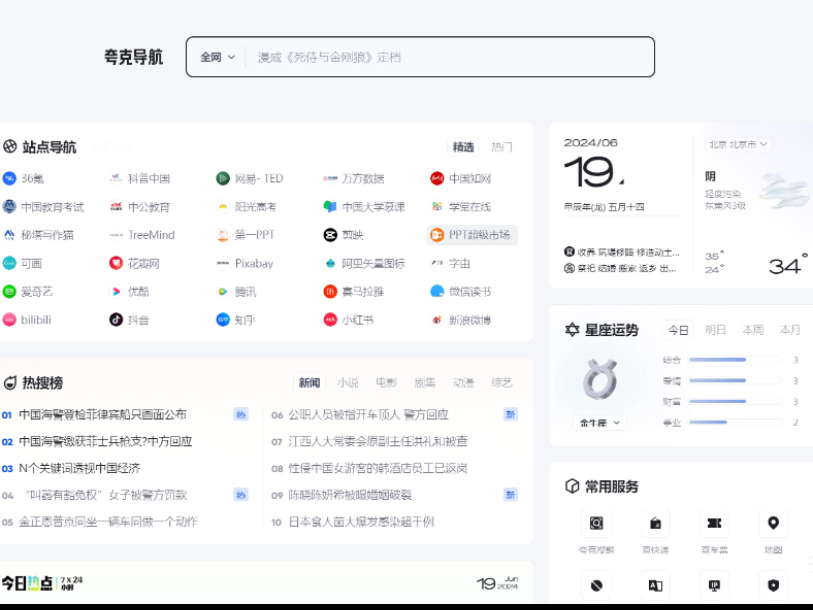Screen dimensions: 813x610
Task: Open the 抖音 black icon
Action: [x=116, y=320]
